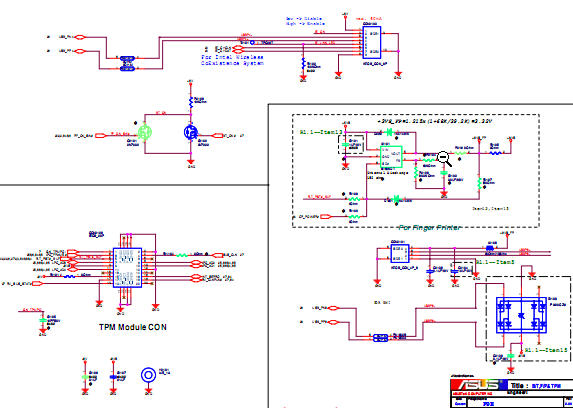Click the top-left blue common-mode choke
The image size is (573, 408).
pos(127,63)
